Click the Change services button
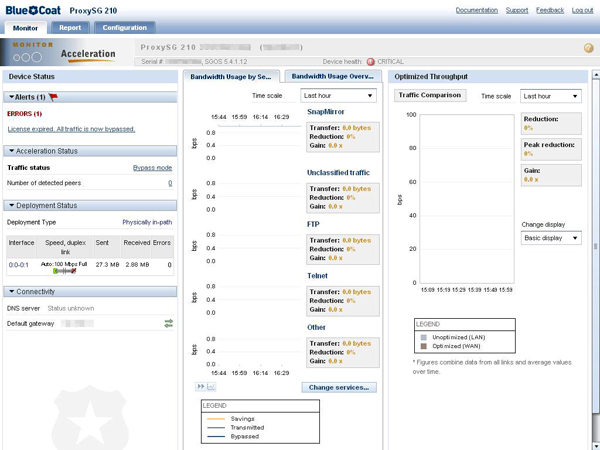 coord(339,387)
